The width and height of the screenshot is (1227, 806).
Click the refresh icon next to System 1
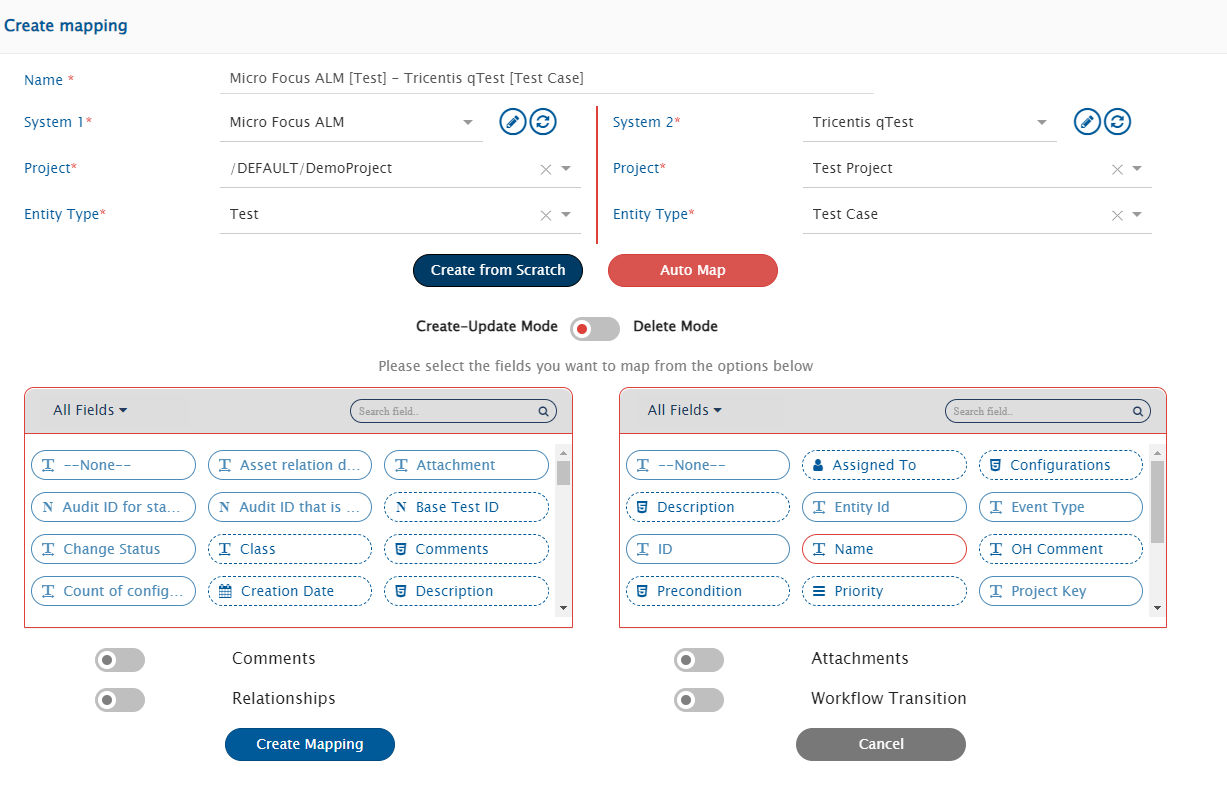[543, 122]
